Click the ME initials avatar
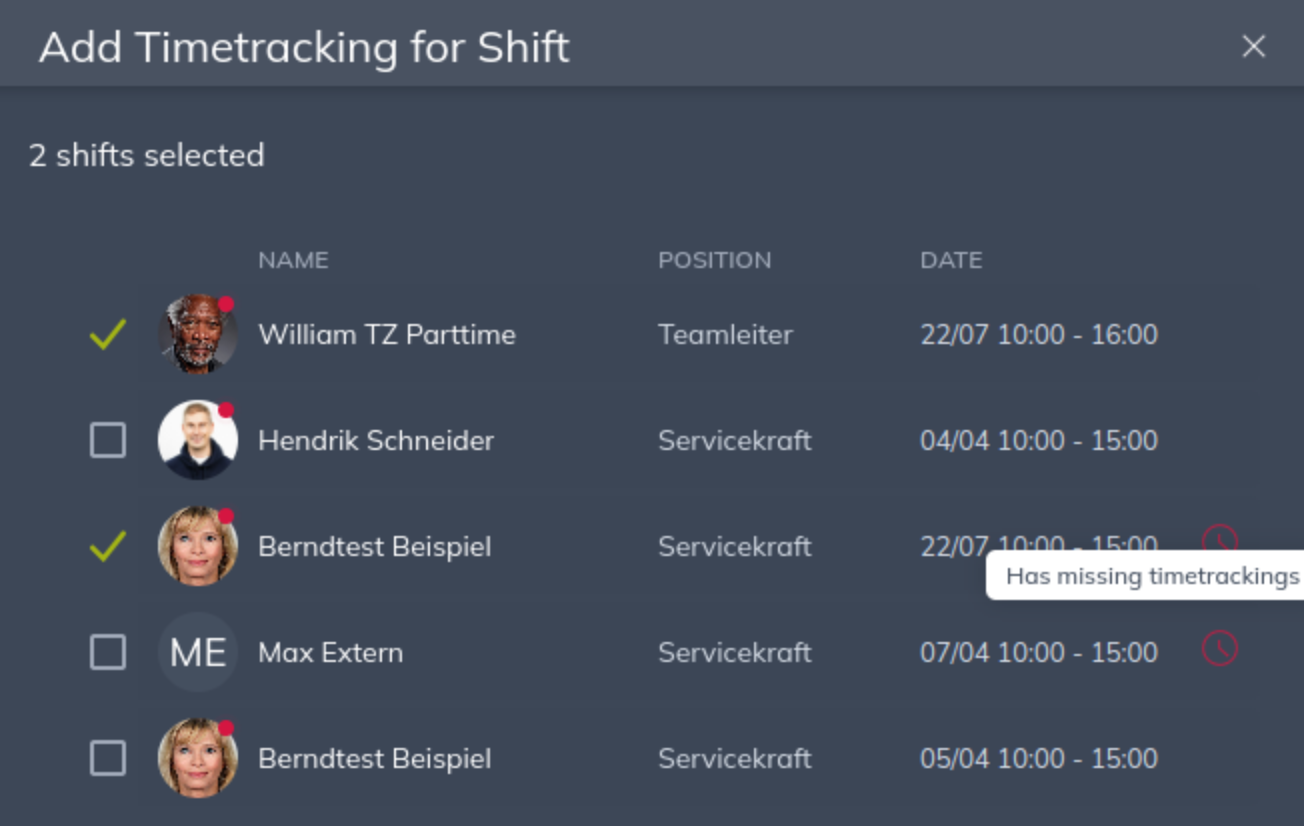The height and width of the screenshot is (826, 1304). pos(197,653)
